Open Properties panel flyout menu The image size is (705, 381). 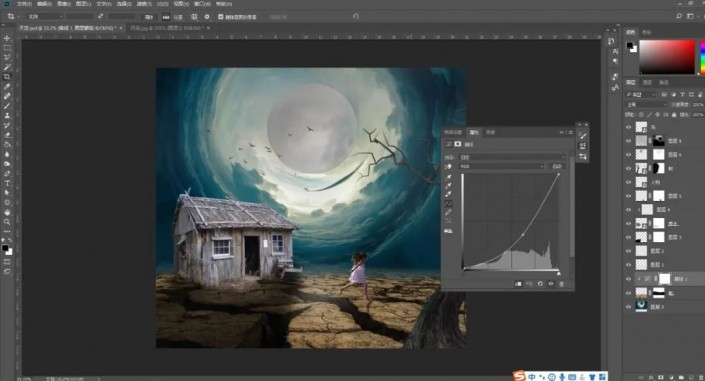point(570,132)
